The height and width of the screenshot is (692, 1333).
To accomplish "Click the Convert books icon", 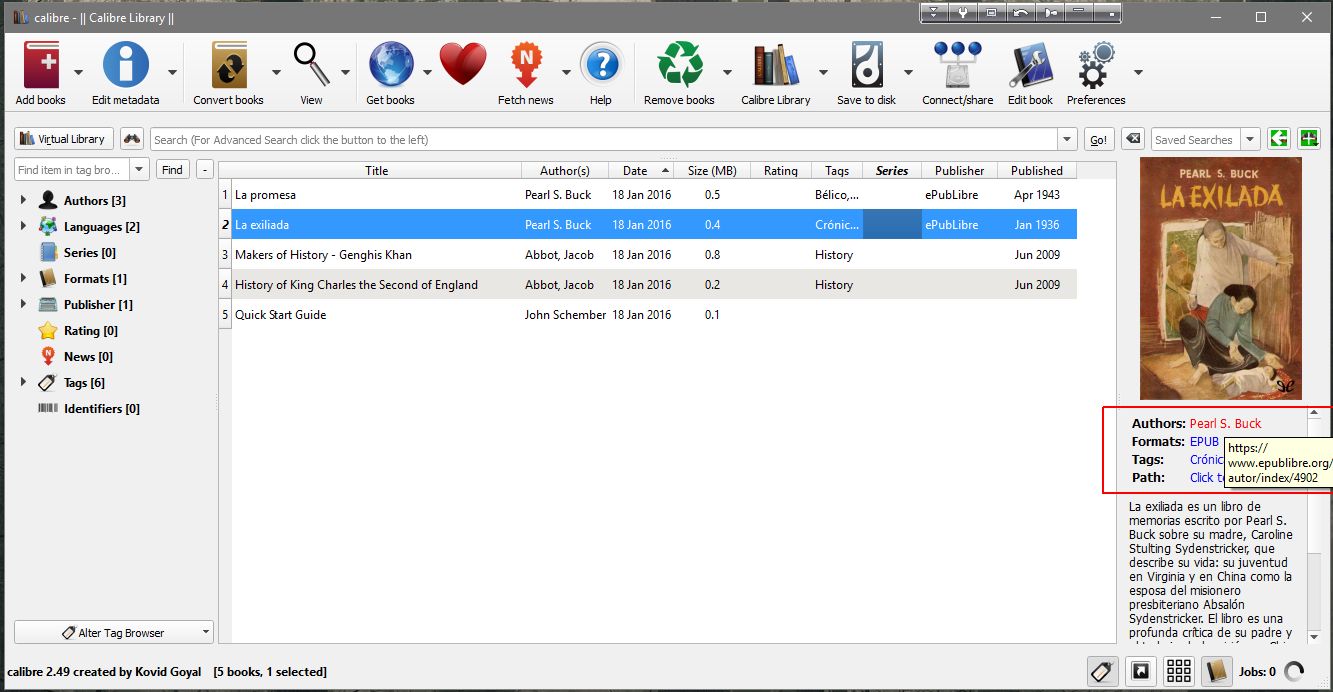I will 229,66.
